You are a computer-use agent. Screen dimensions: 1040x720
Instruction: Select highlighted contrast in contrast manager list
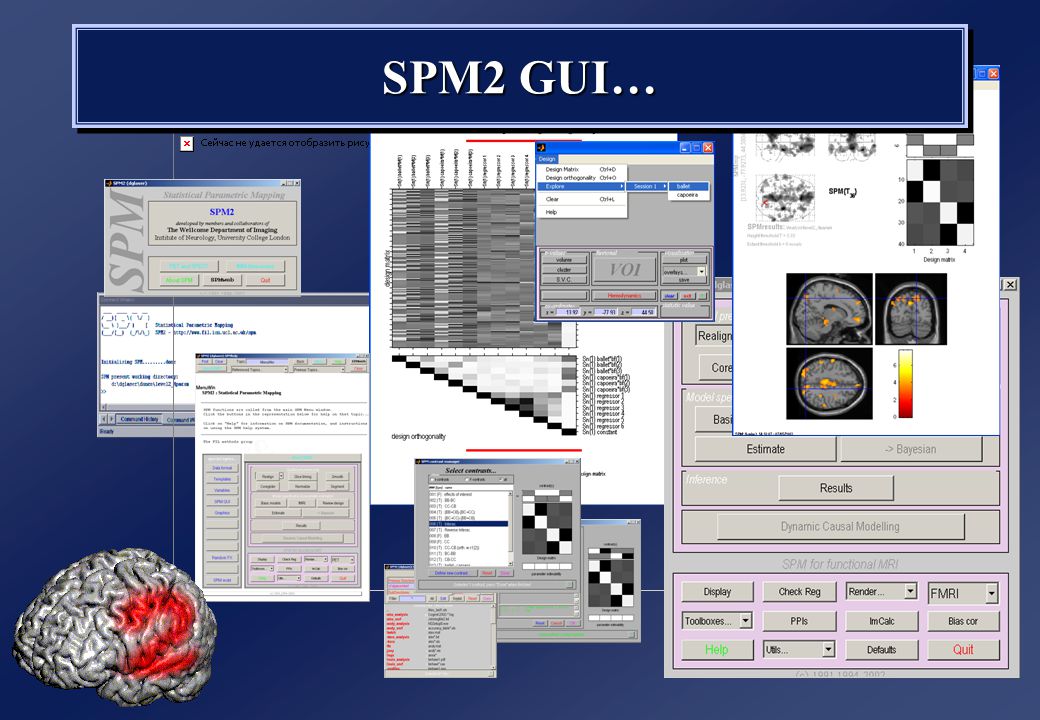pyautogui.click(x=468, y=524)
